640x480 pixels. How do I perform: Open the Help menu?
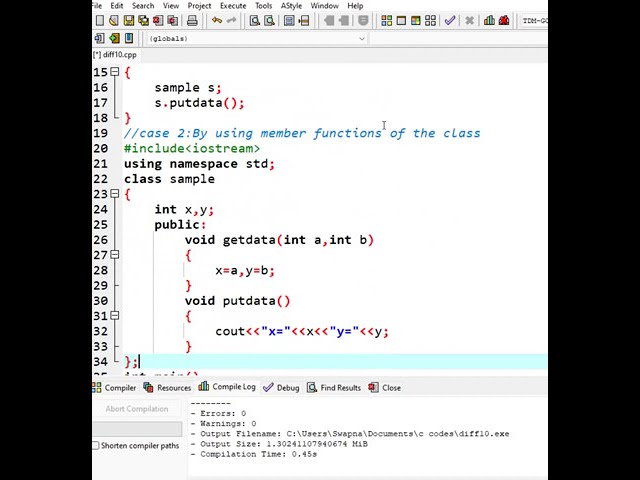click(x=355, y=6)
